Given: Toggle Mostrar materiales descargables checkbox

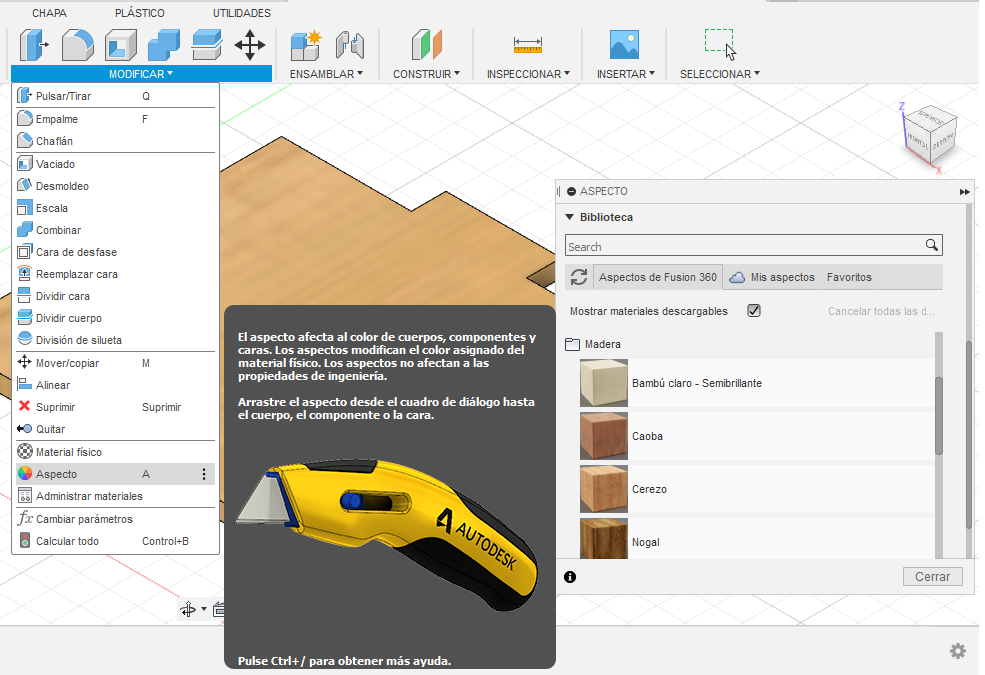Looking at the screenshot, I should tap(754, 311).
